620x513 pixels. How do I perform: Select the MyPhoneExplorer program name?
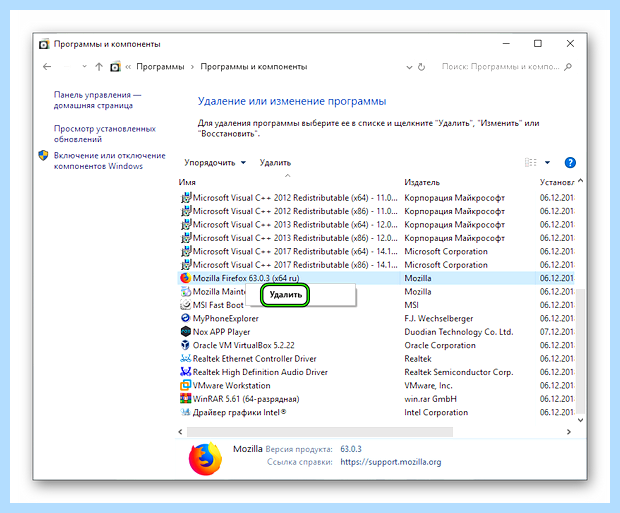[x=225, y=318]
